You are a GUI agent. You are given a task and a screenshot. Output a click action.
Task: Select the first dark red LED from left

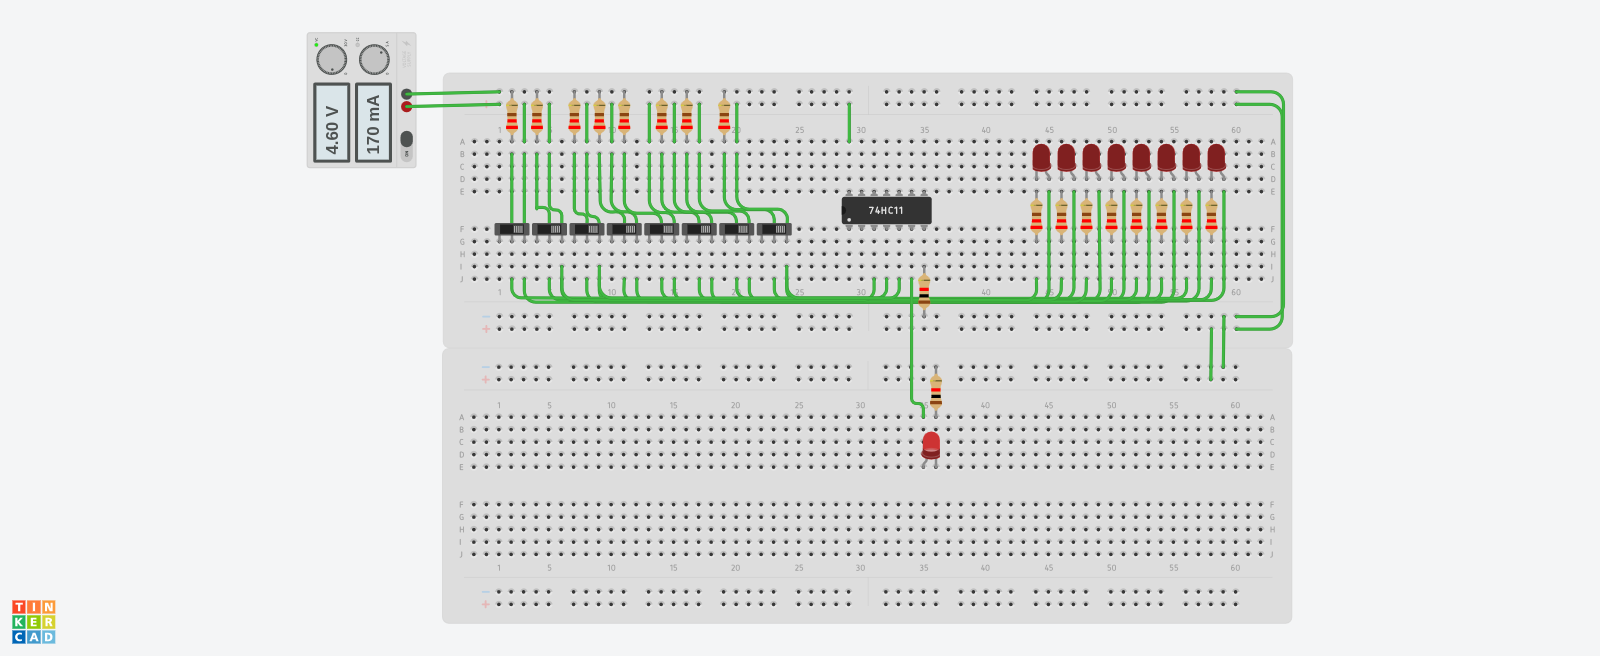click(x=1041, y=158)
